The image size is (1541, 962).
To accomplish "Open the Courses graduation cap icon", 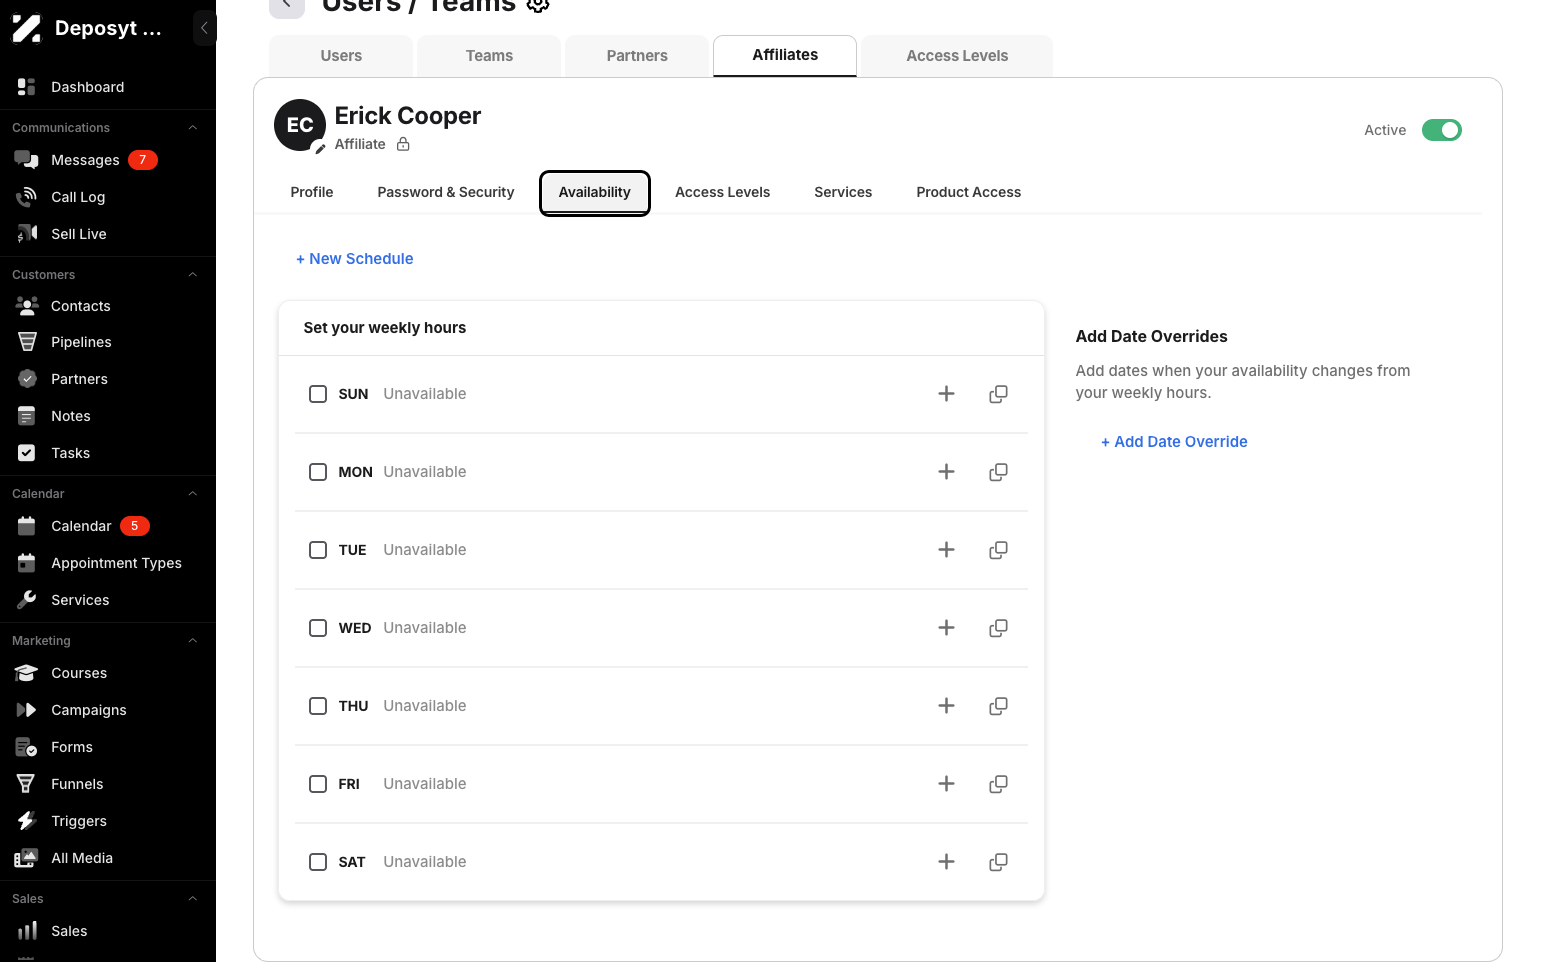I will pyautogui.click(x=27, y=673).
